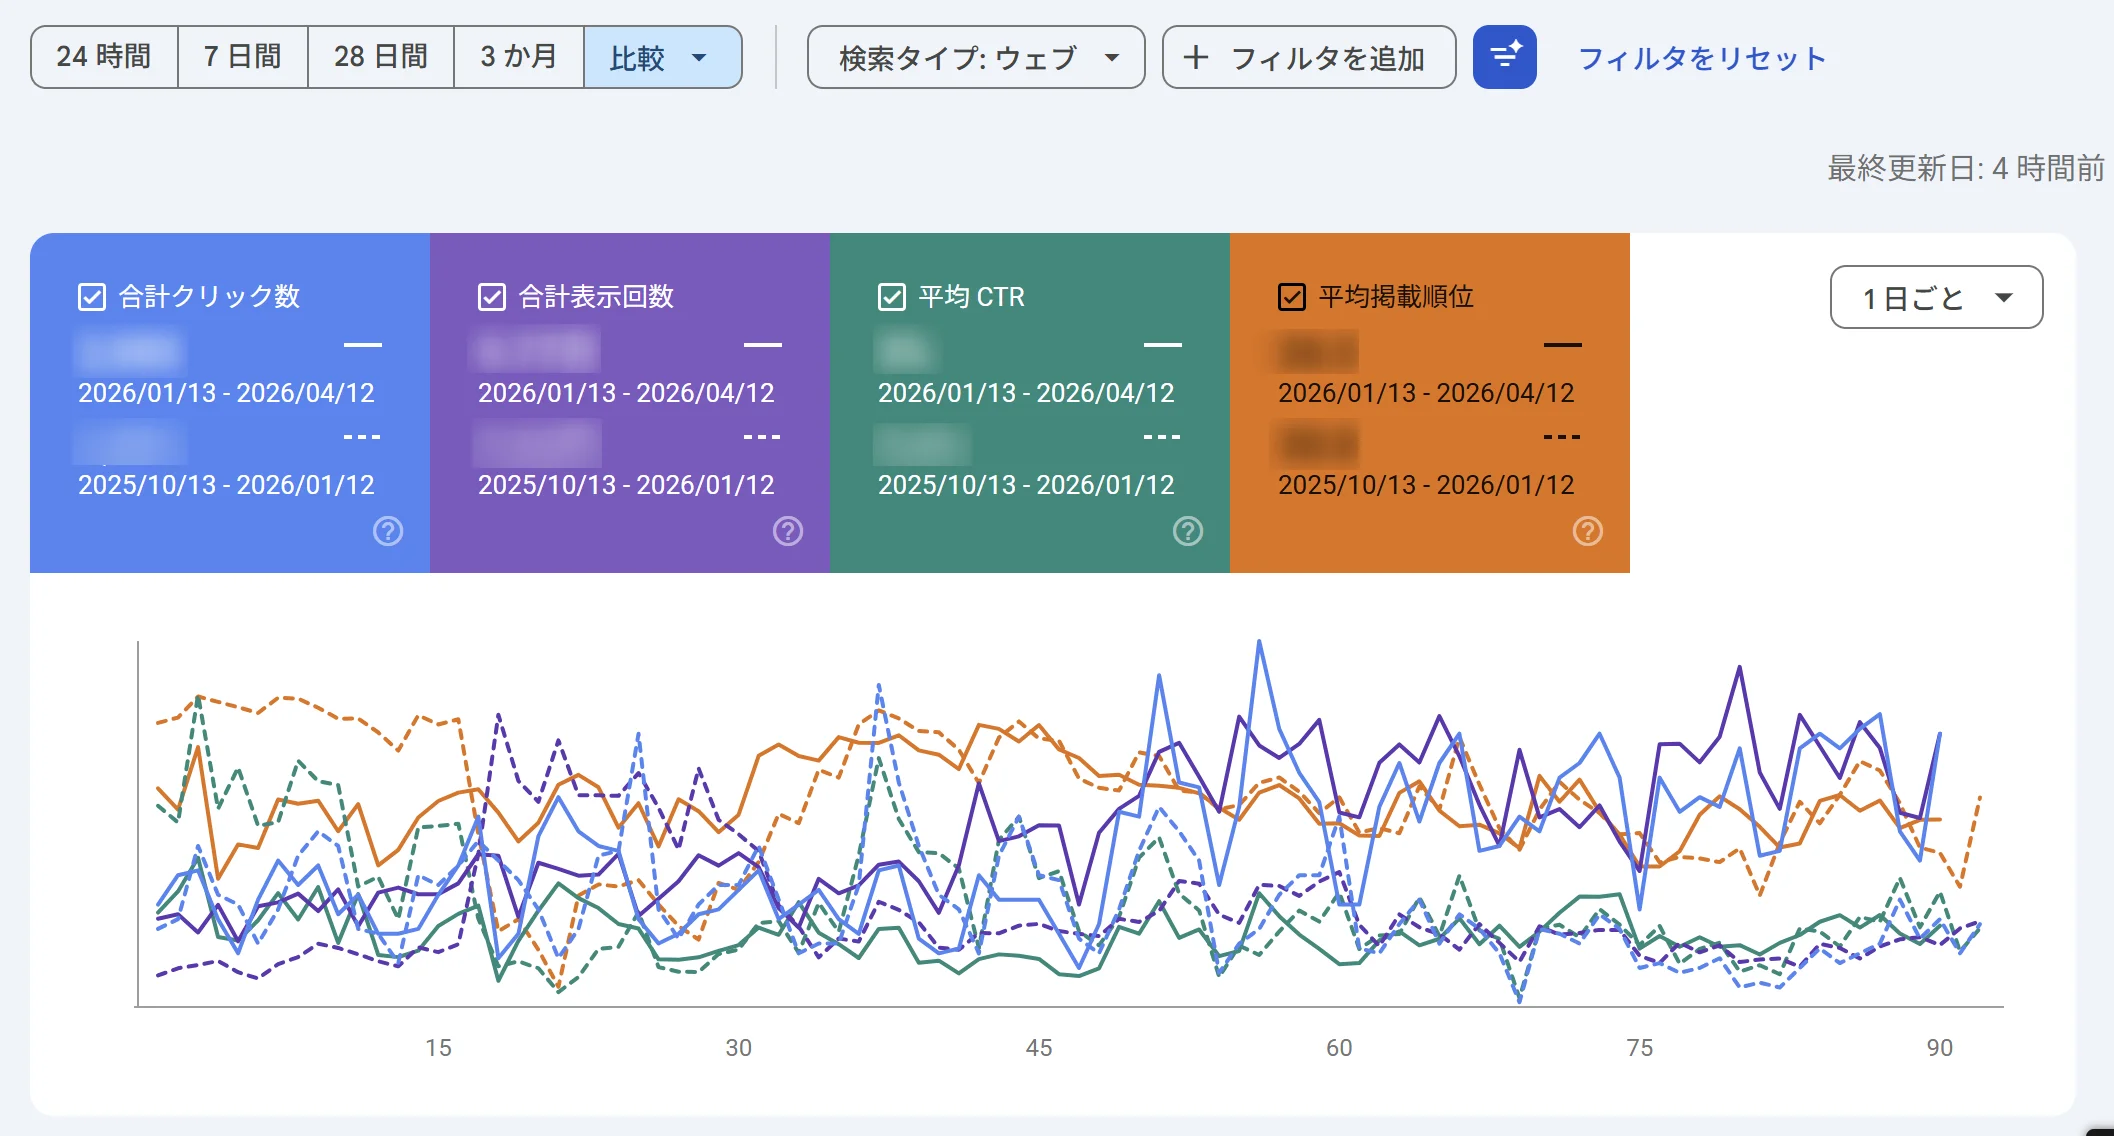
Task: Open help tooltip on 合計クリック数 card
Action: (387, 531)
